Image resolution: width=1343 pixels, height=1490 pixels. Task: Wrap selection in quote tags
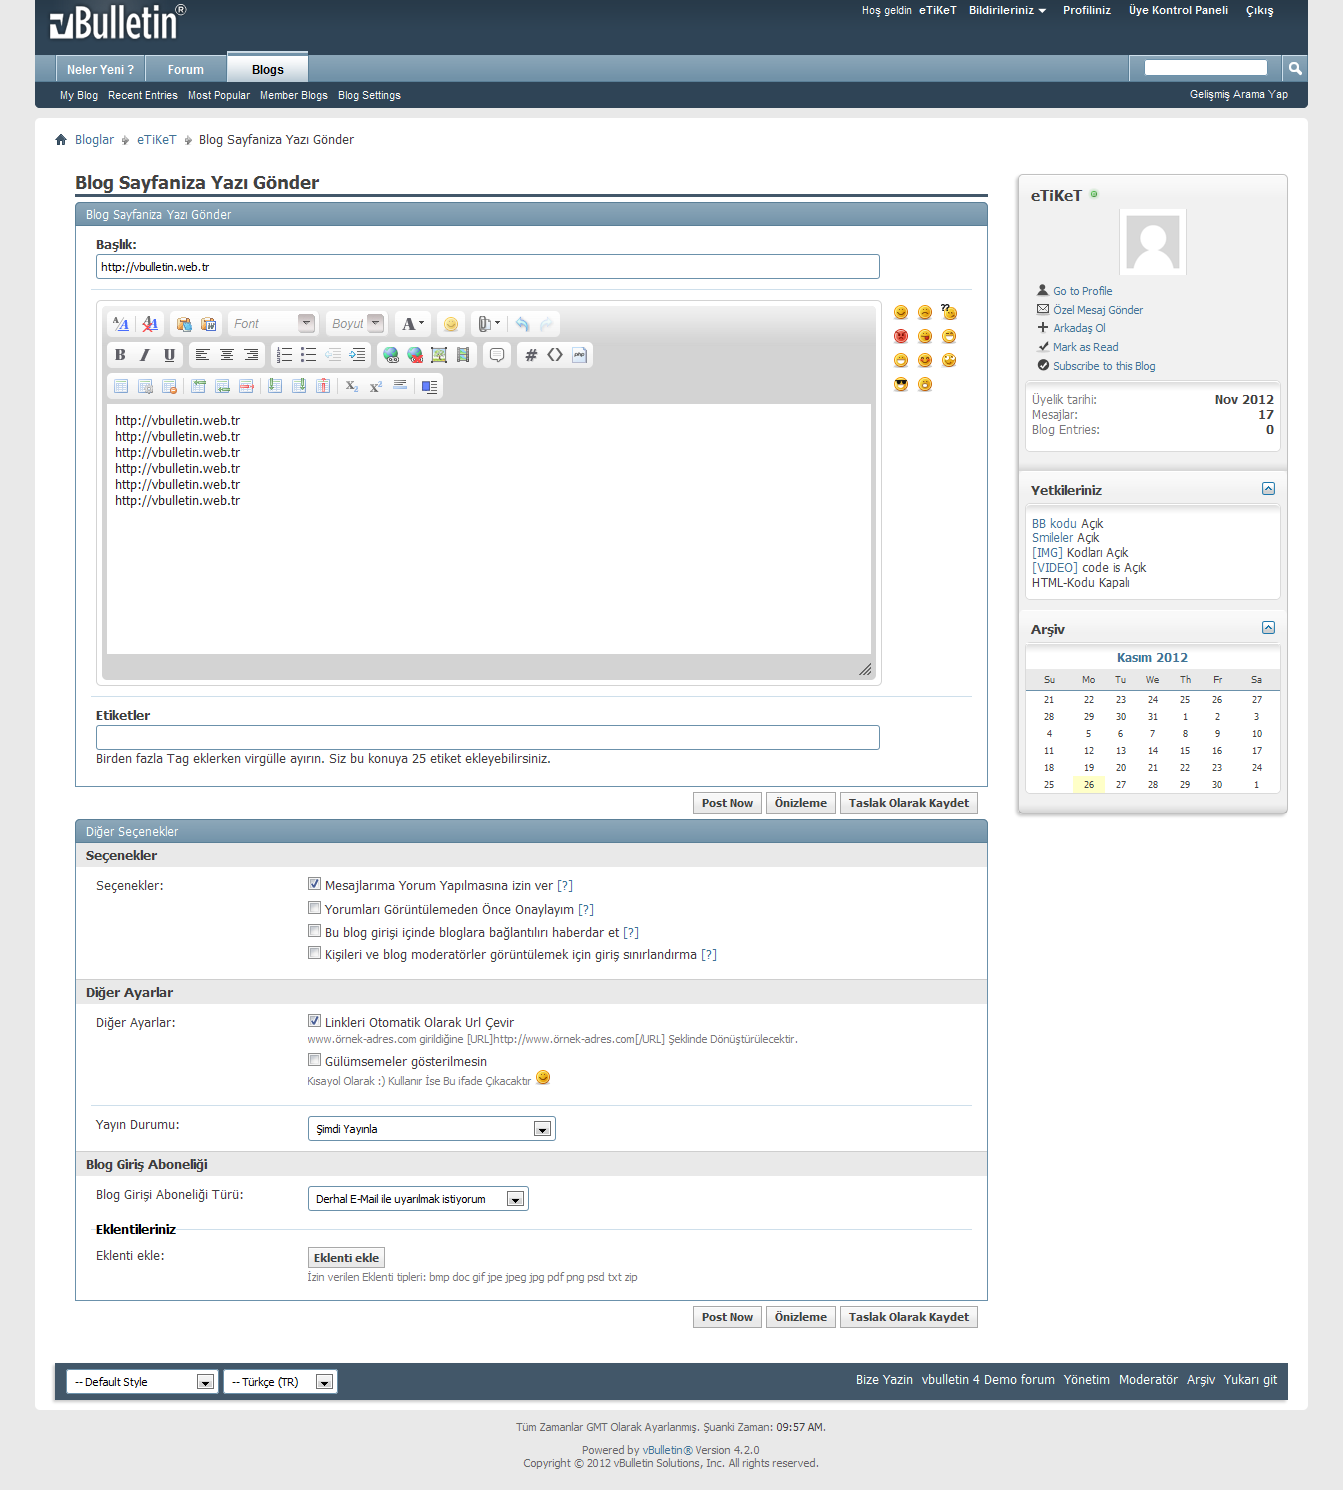click(x=497, y=355)
